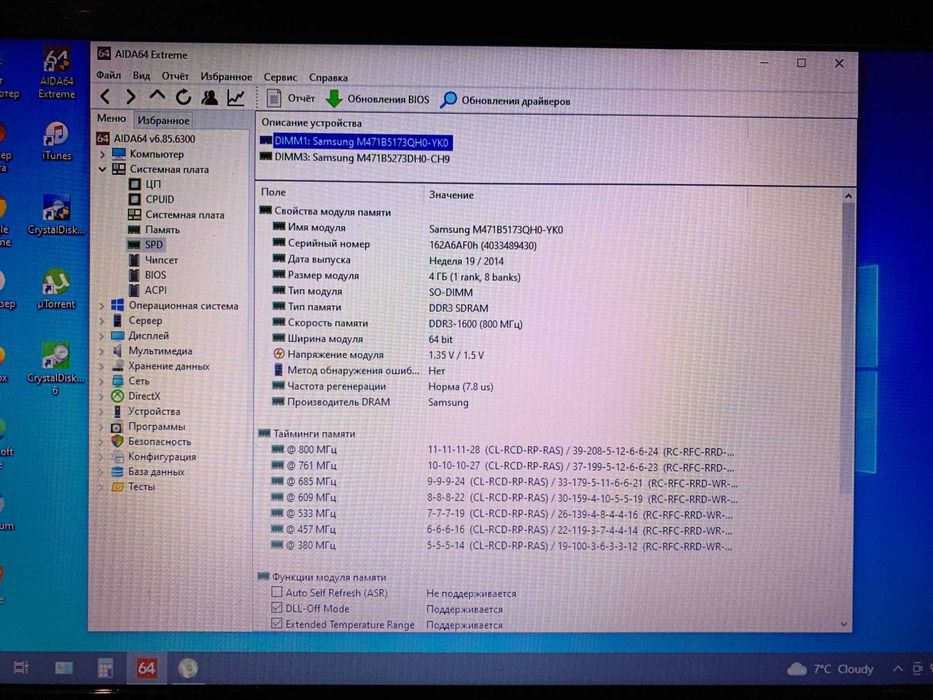Toggle DLL-Off Mode checkbox
This screenshot has width=933, height=700.
click(276, 608)
